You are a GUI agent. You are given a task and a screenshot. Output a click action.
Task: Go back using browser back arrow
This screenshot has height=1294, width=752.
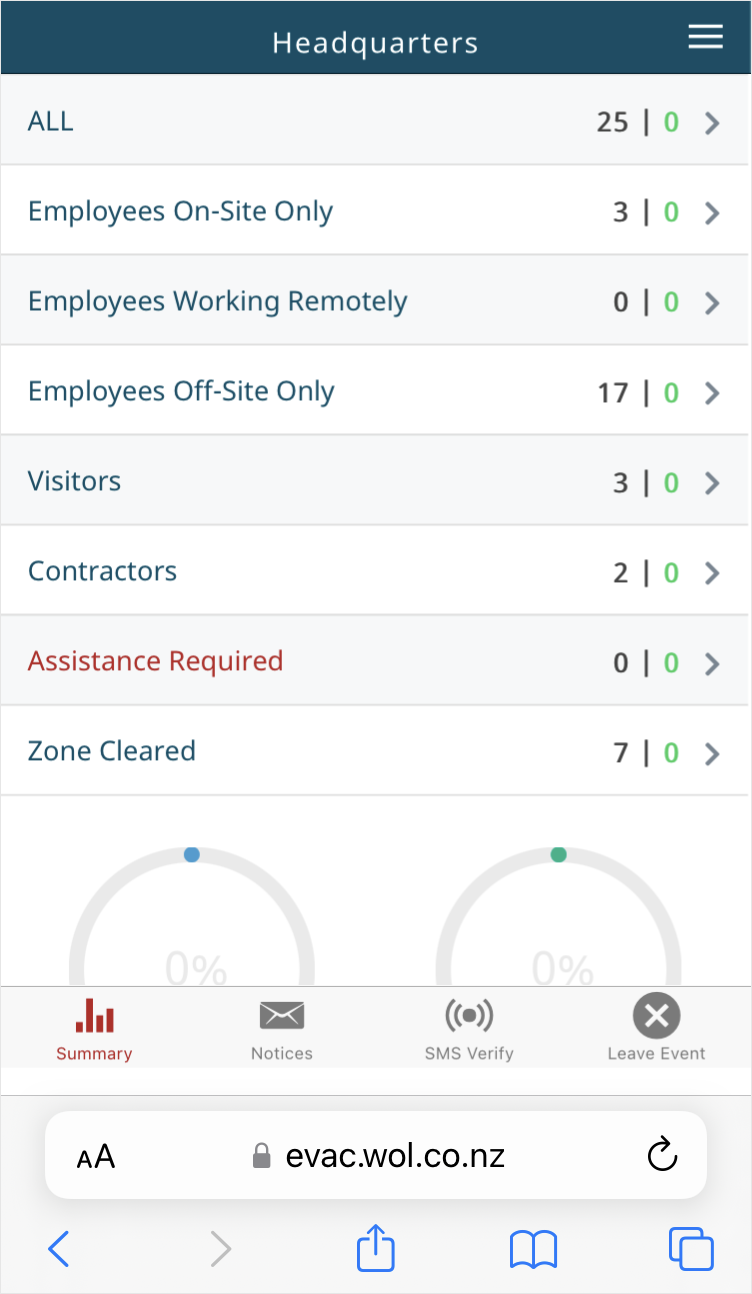pos(59,1249)
